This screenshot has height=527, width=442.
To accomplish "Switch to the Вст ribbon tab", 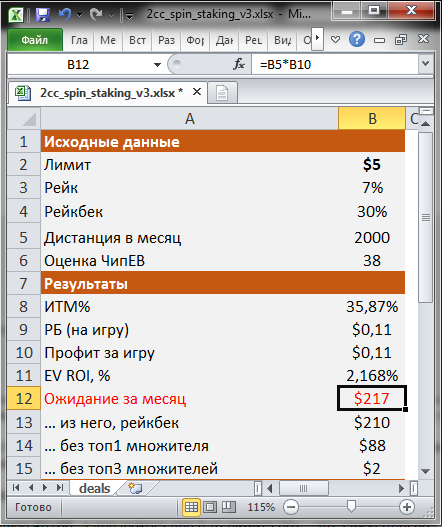I will click(137, 40).
